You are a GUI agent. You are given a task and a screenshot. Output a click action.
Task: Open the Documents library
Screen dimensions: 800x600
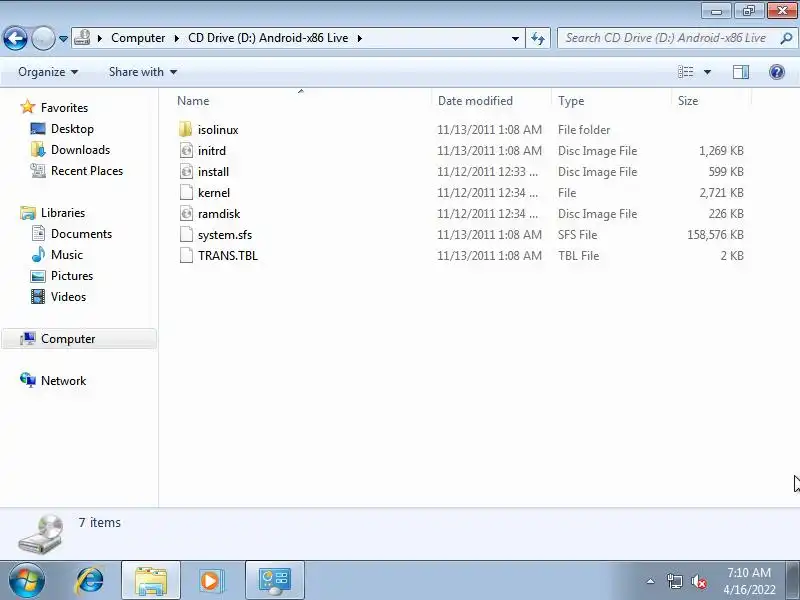tap(81, 234)
